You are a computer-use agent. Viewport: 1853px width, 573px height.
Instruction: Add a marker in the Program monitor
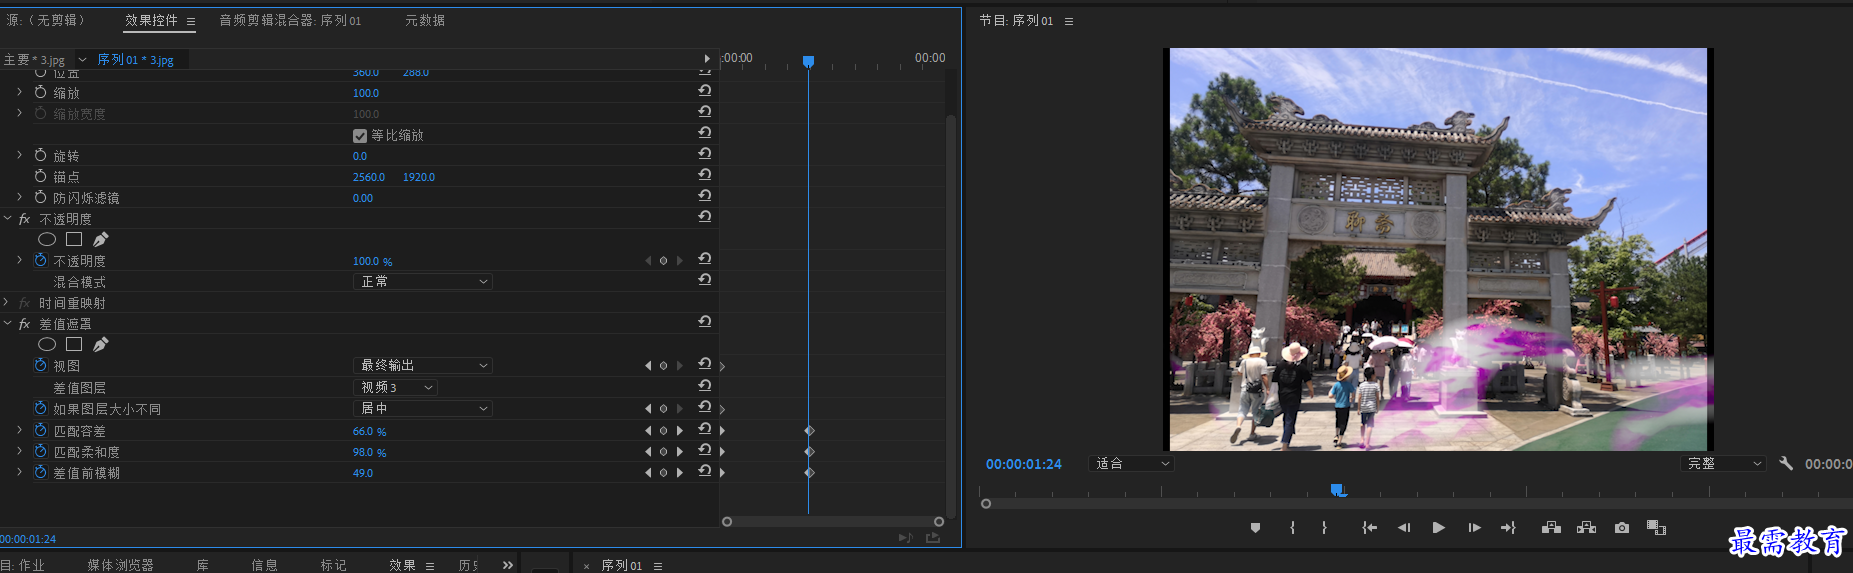pos(1255,528)
